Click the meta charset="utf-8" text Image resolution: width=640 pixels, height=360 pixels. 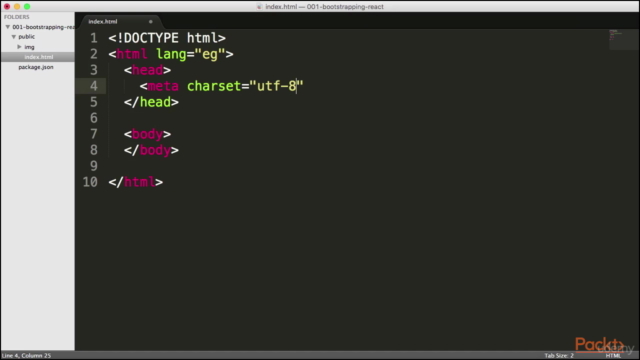click(222, 86)
